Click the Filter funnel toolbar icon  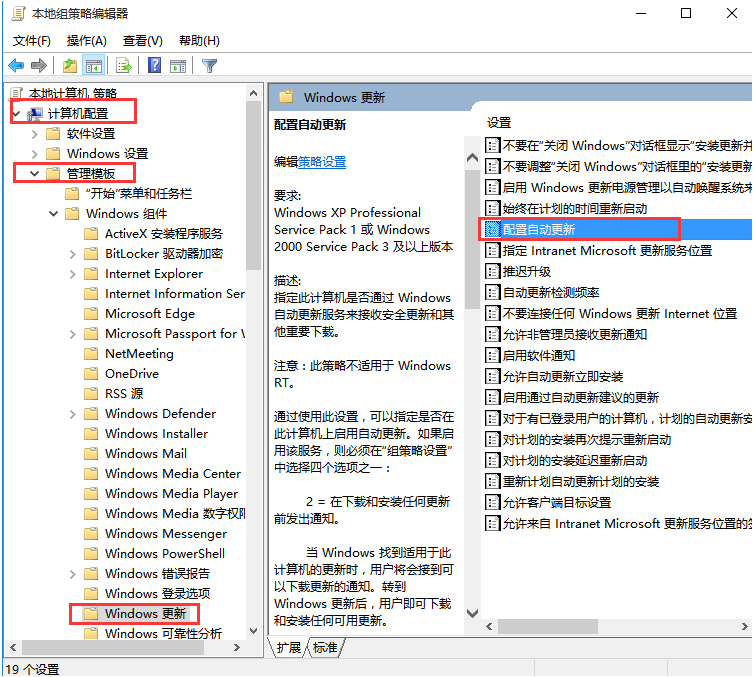pos(209,66)
